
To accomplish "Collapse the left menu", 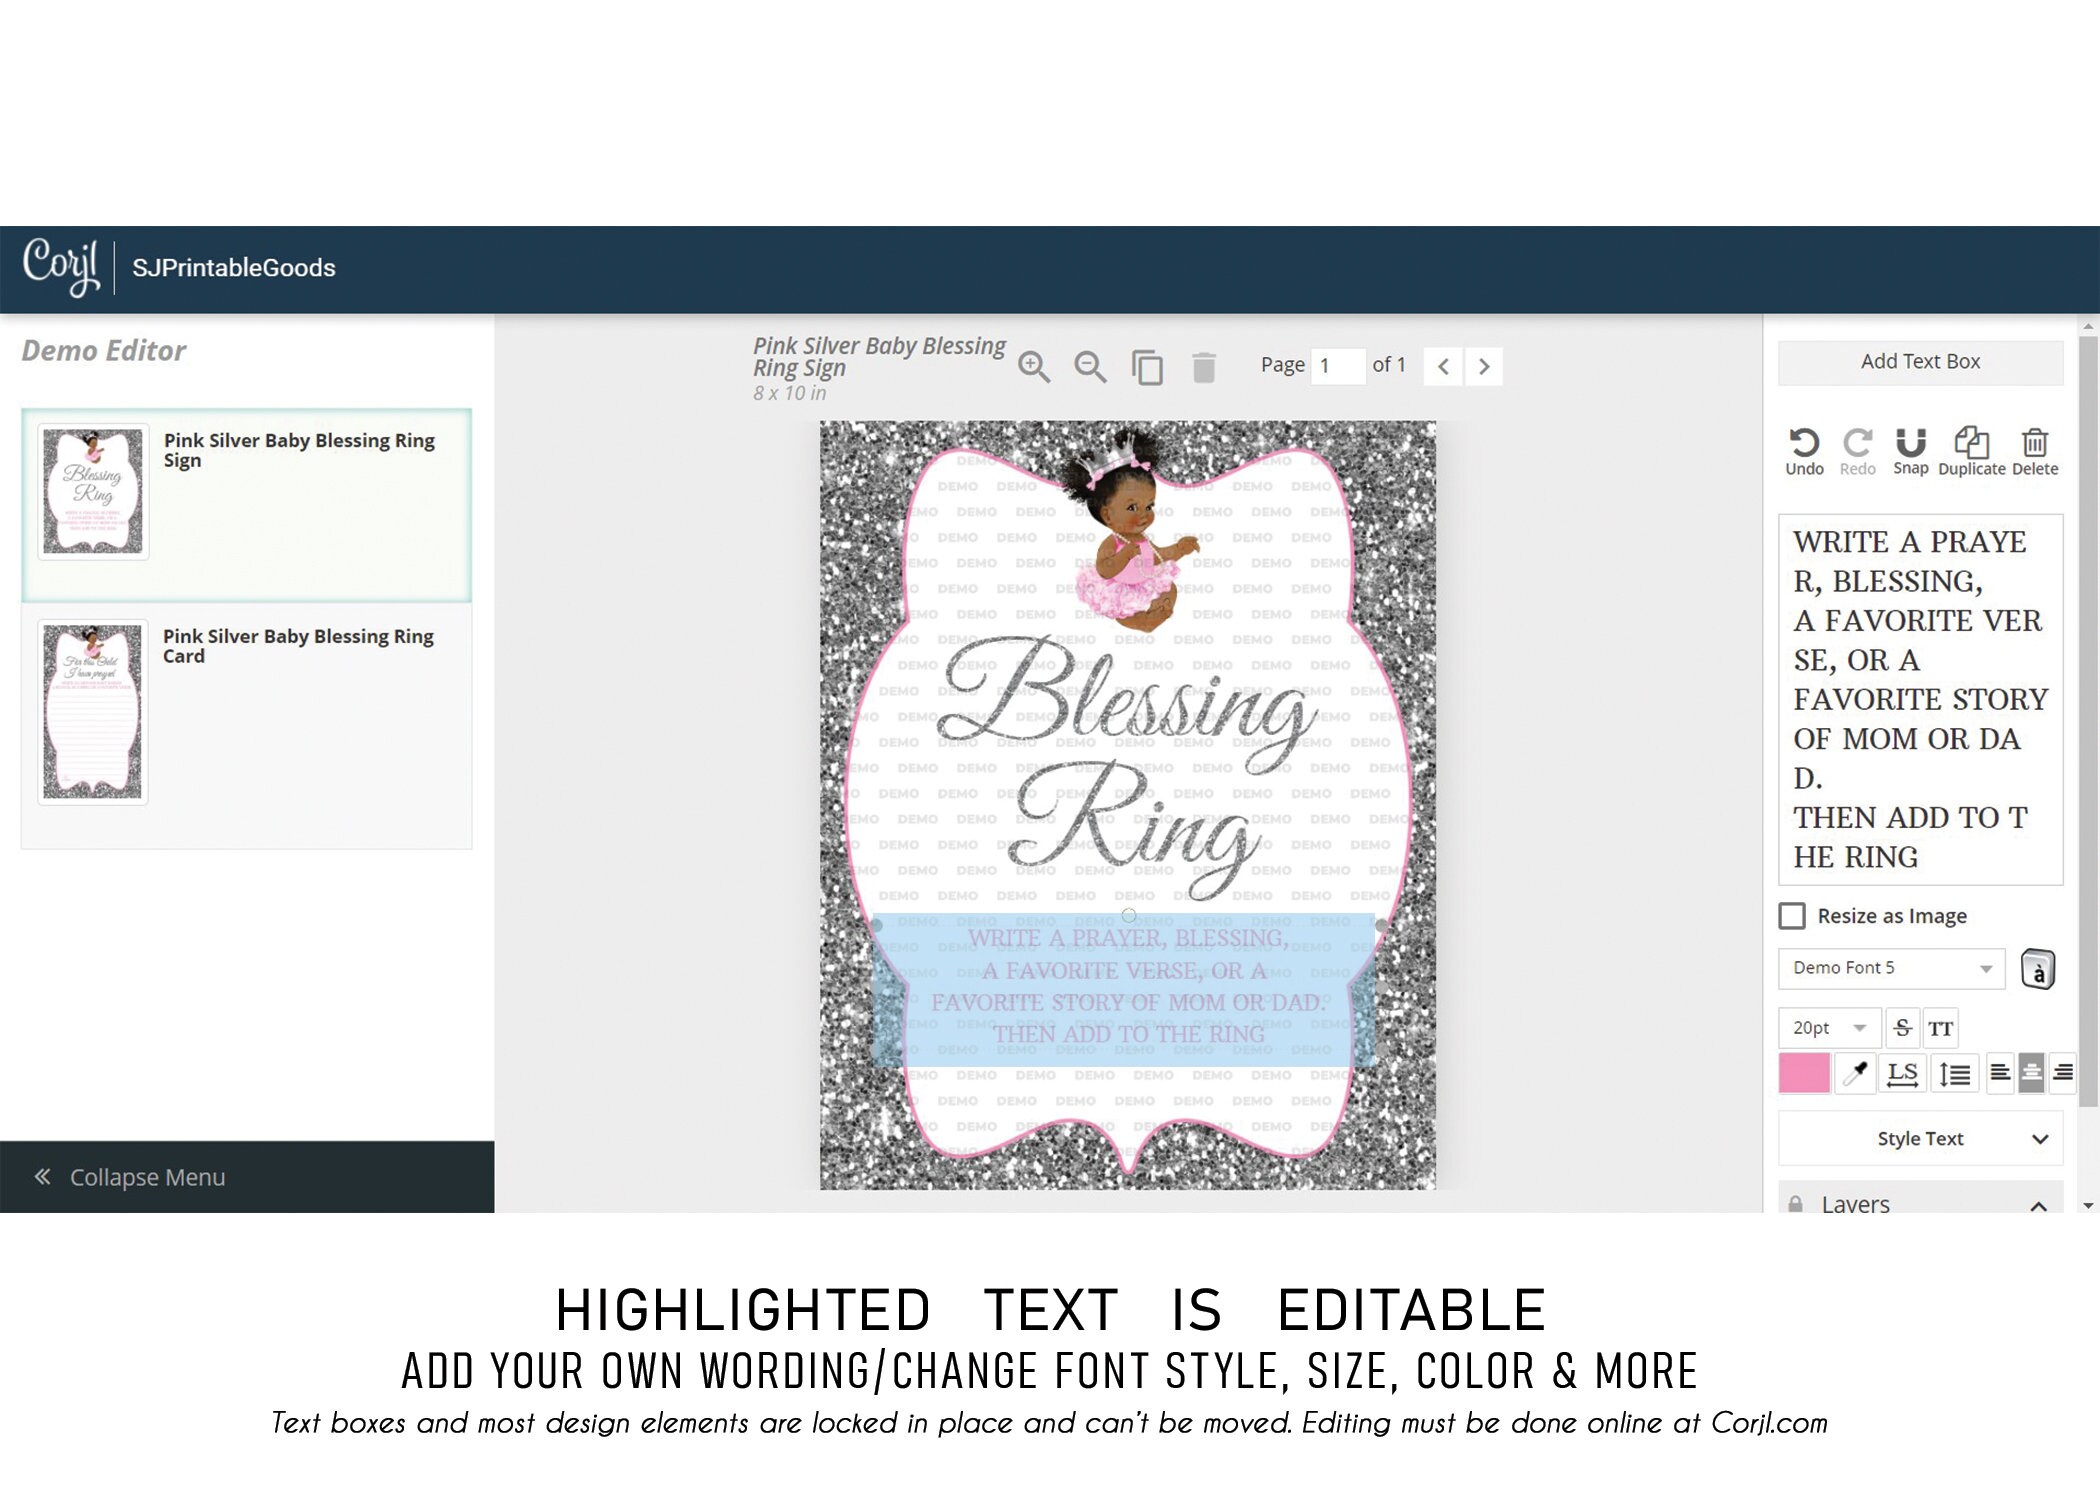I will (247, 1177).
